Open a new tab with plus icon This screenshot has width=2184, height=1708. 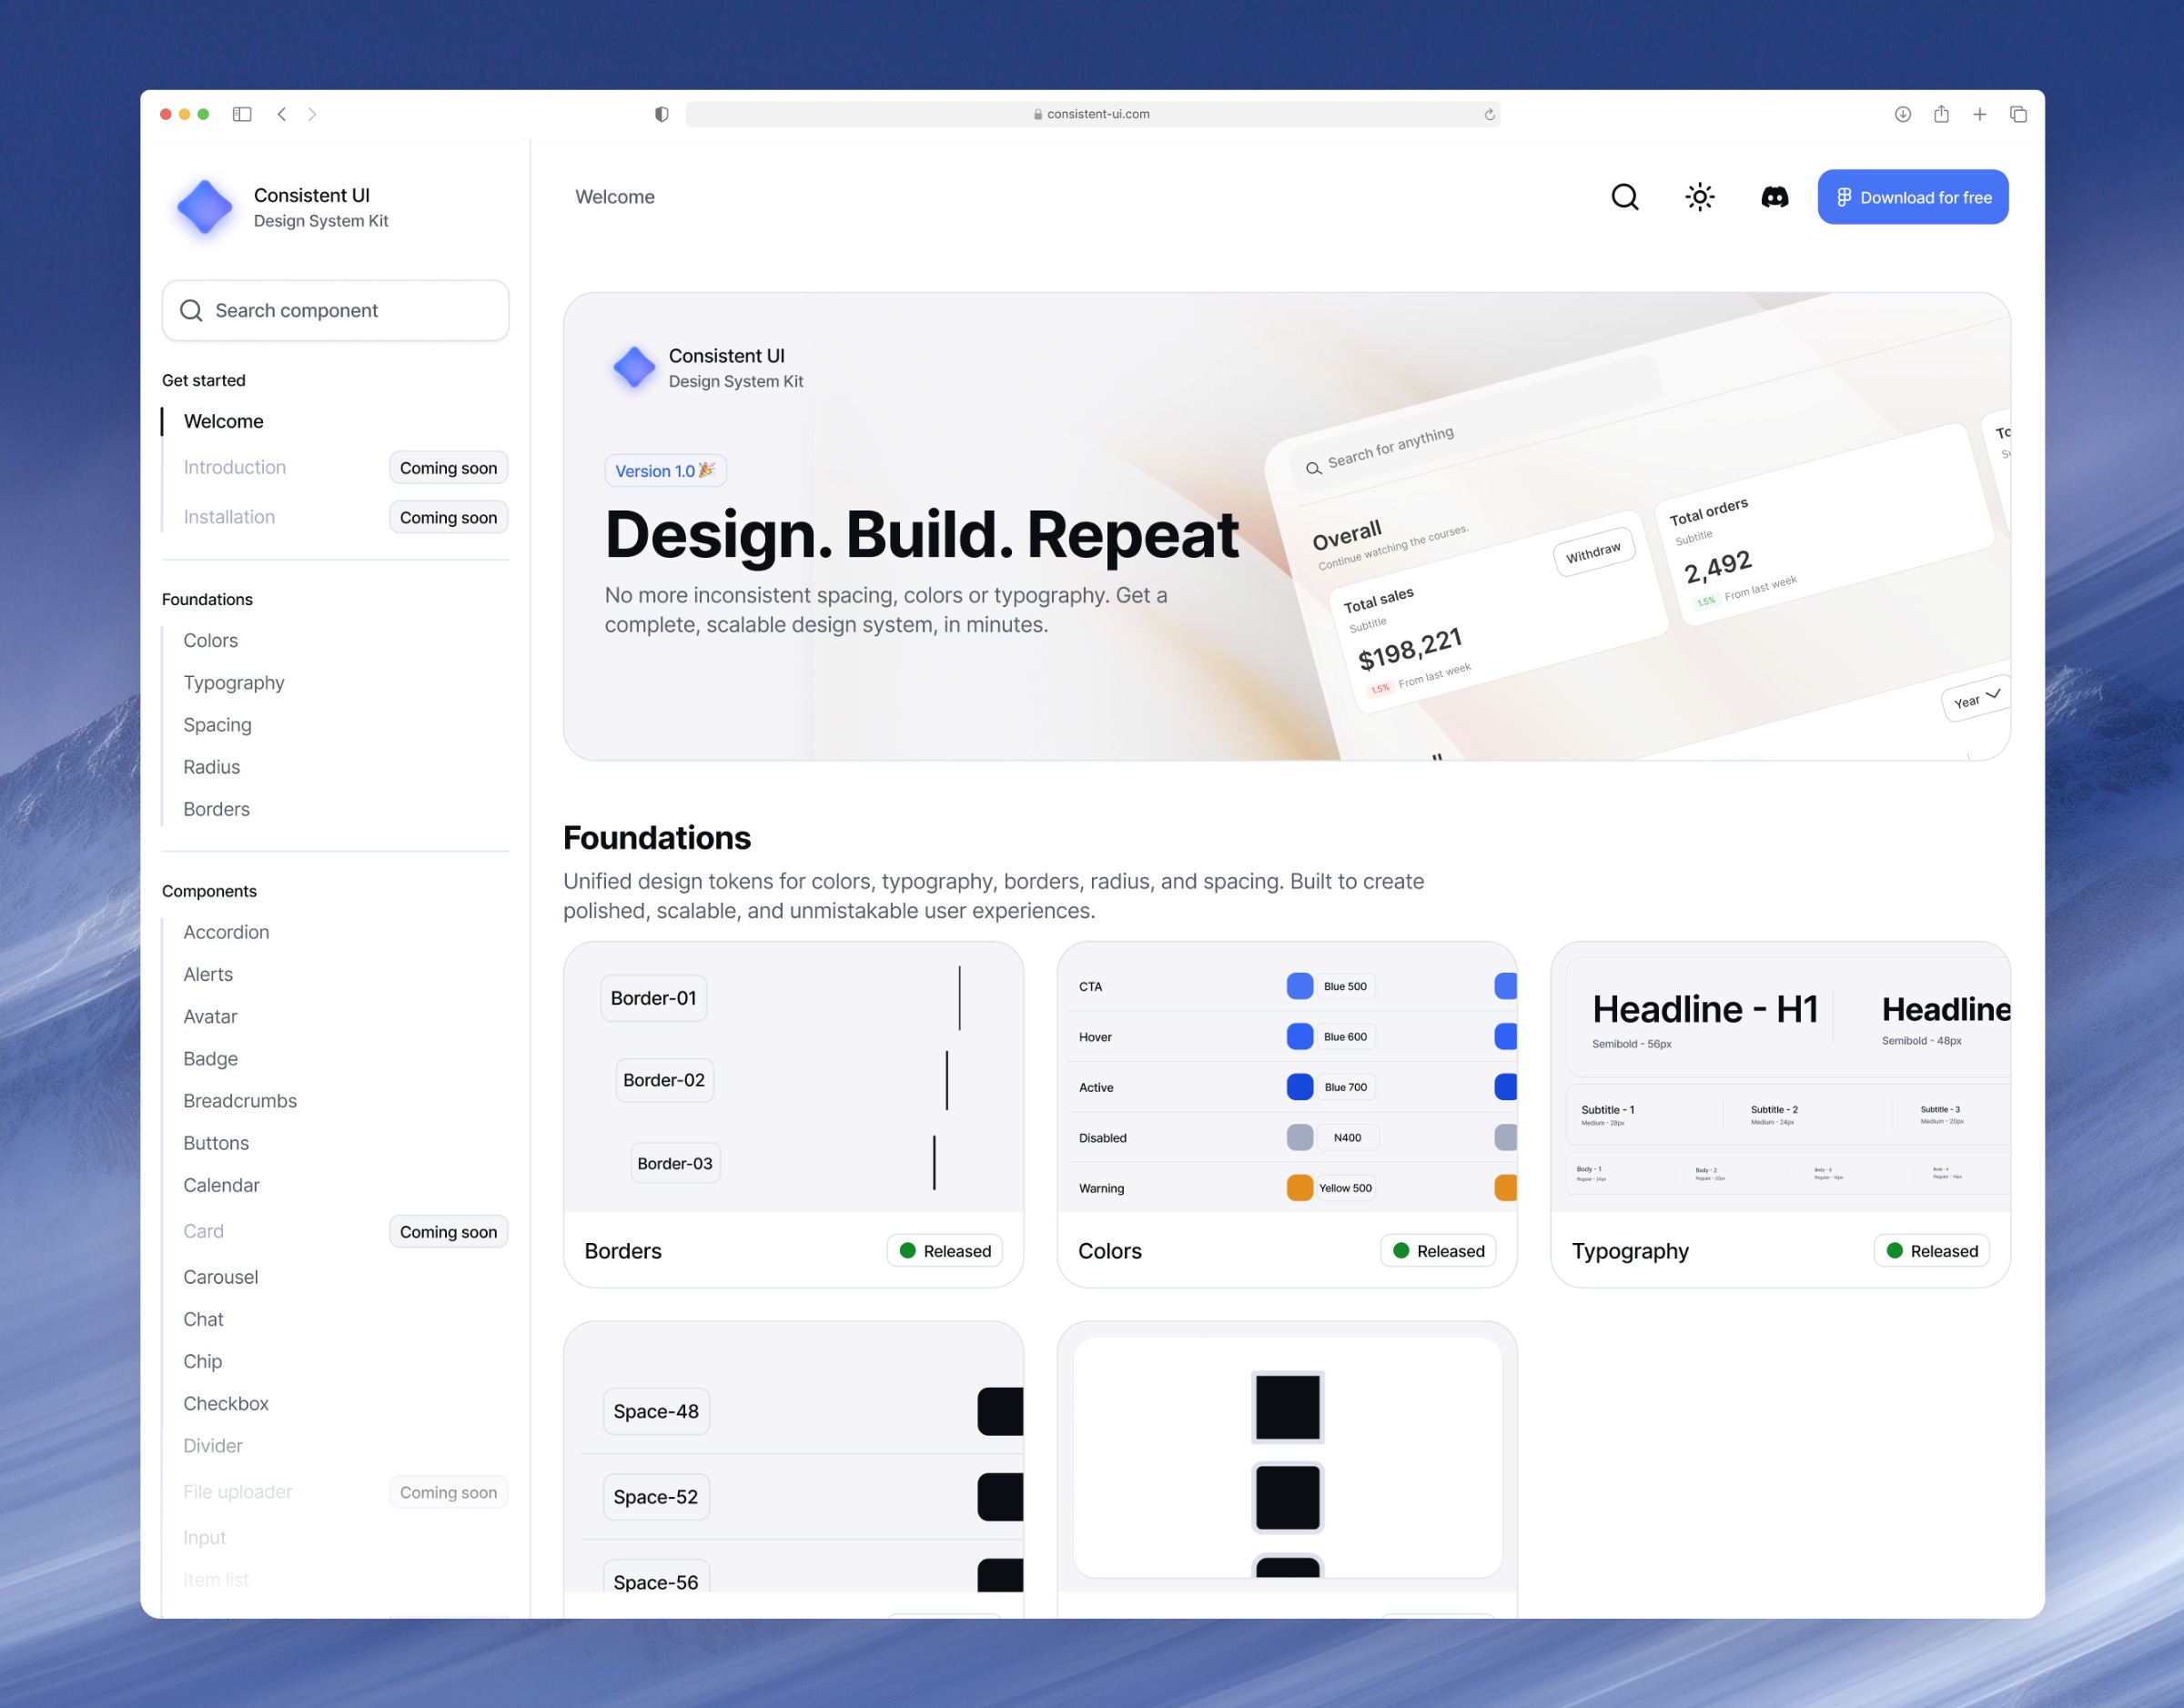(x=1979, y=114)
